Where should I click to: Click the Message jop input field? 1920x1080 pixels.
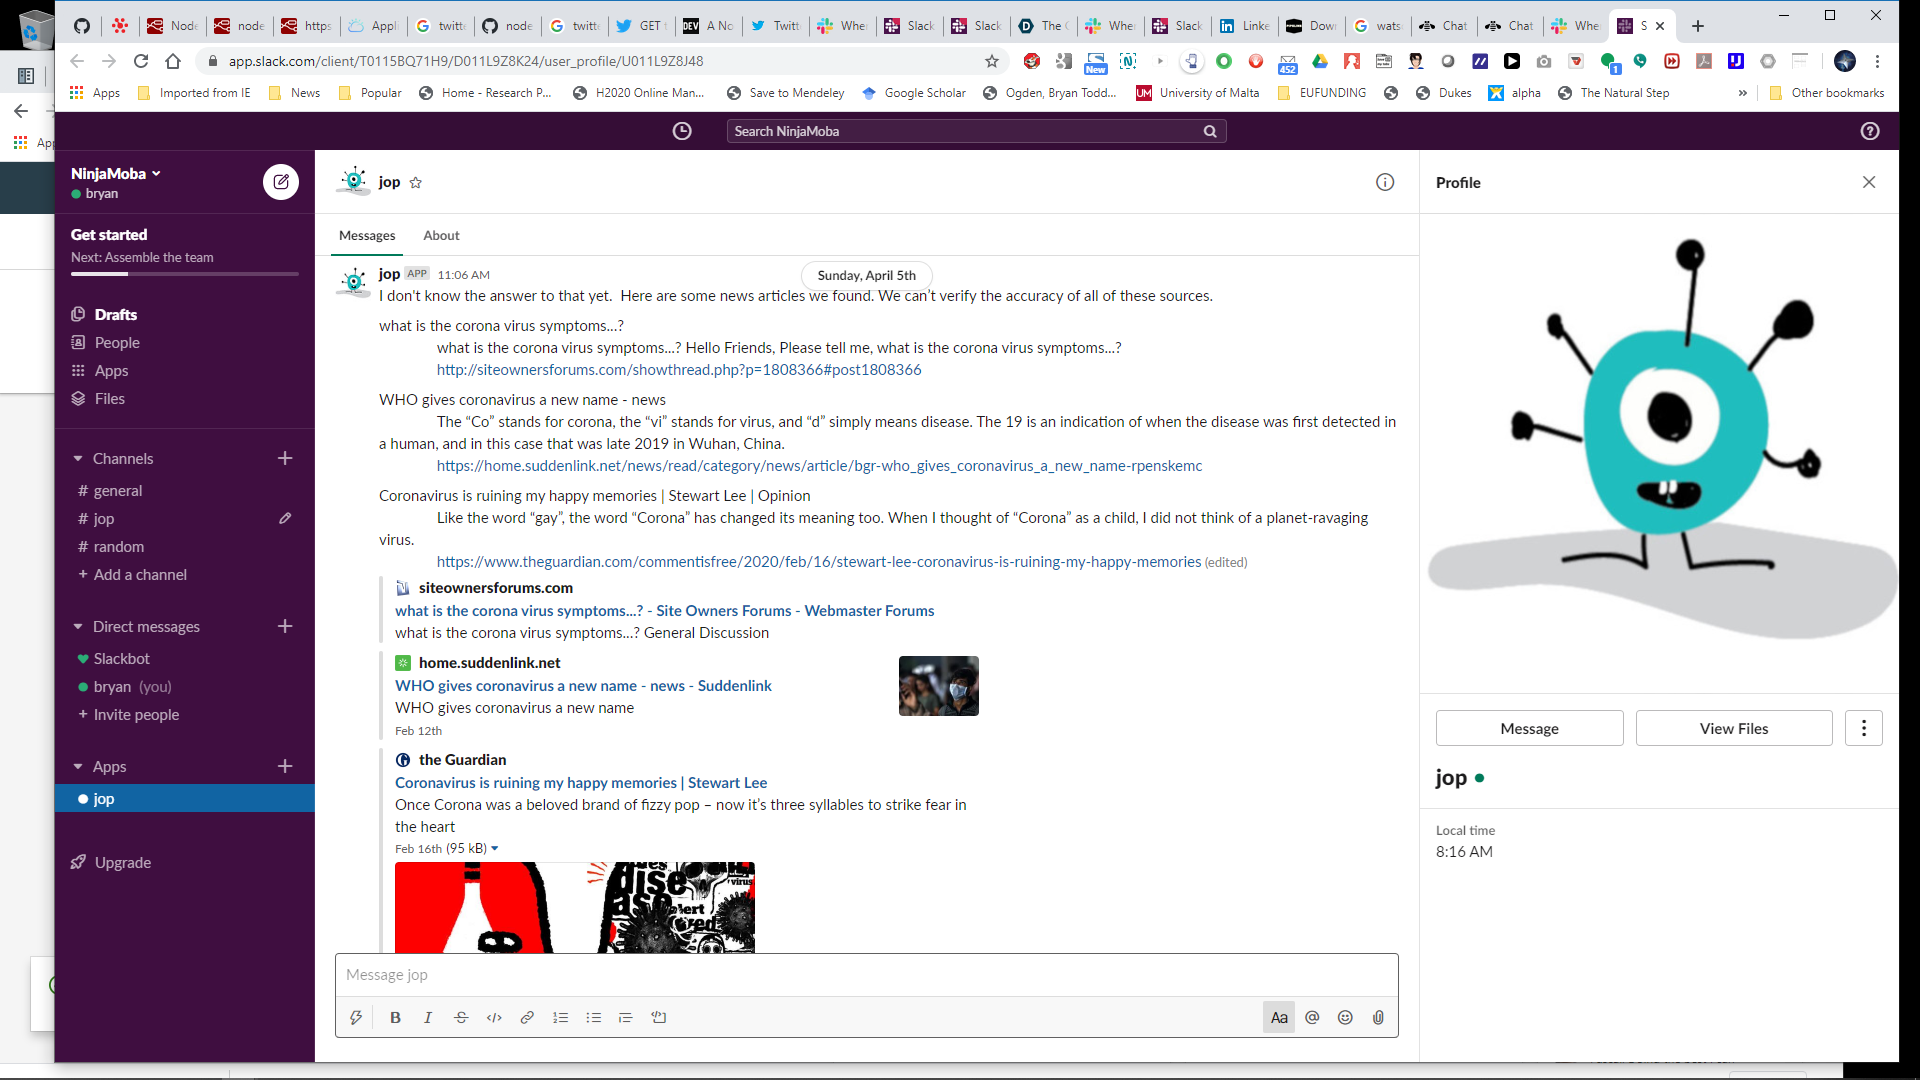[x=866, y=974]
